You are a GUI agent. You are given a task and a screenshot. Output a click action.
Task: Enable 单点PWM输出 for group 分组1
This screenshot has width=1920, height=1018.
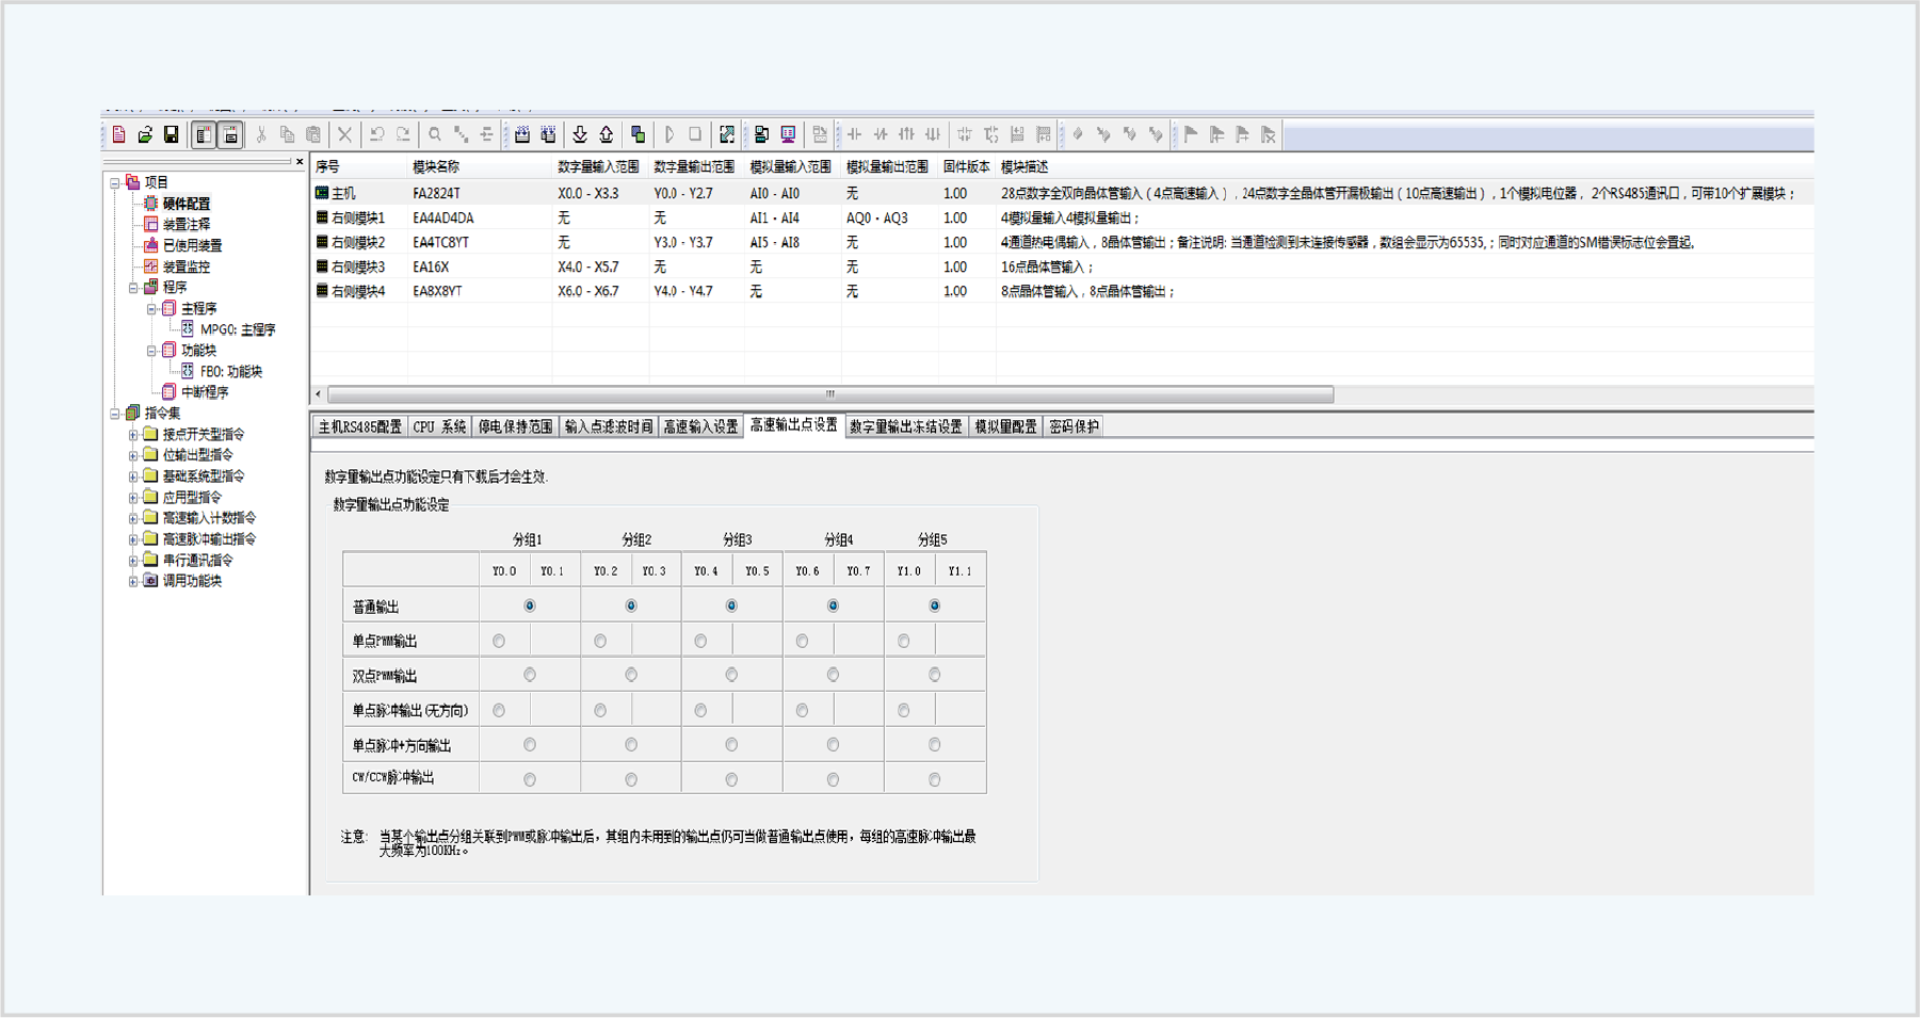click(498, 640)
